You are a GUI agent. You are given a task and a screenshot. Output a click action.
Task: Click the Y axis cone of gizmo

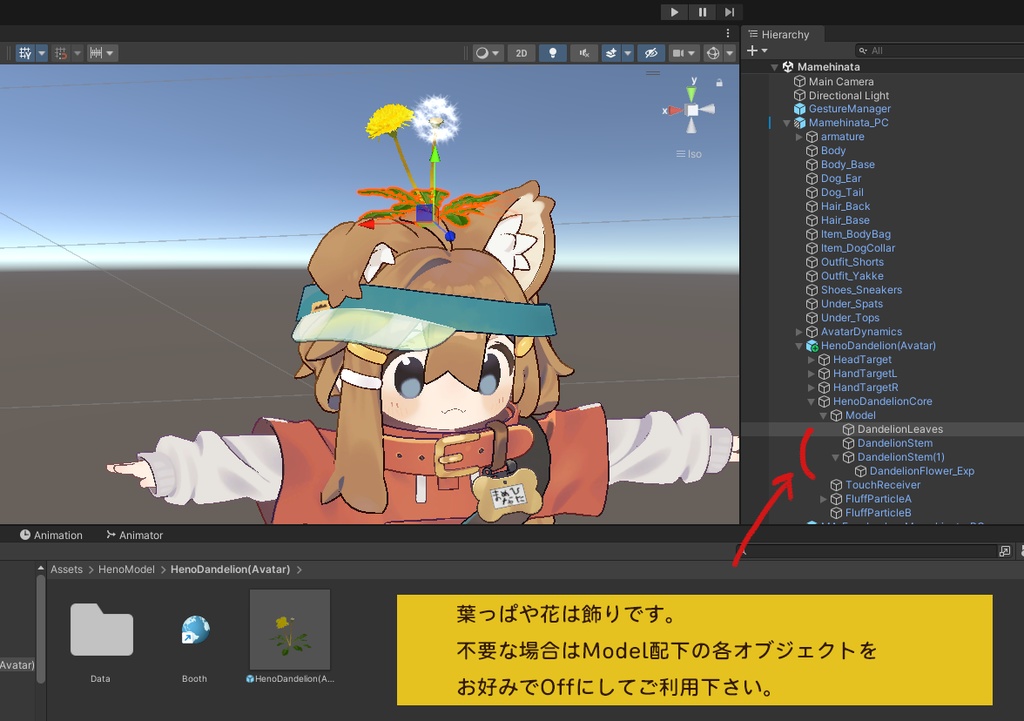692,93
